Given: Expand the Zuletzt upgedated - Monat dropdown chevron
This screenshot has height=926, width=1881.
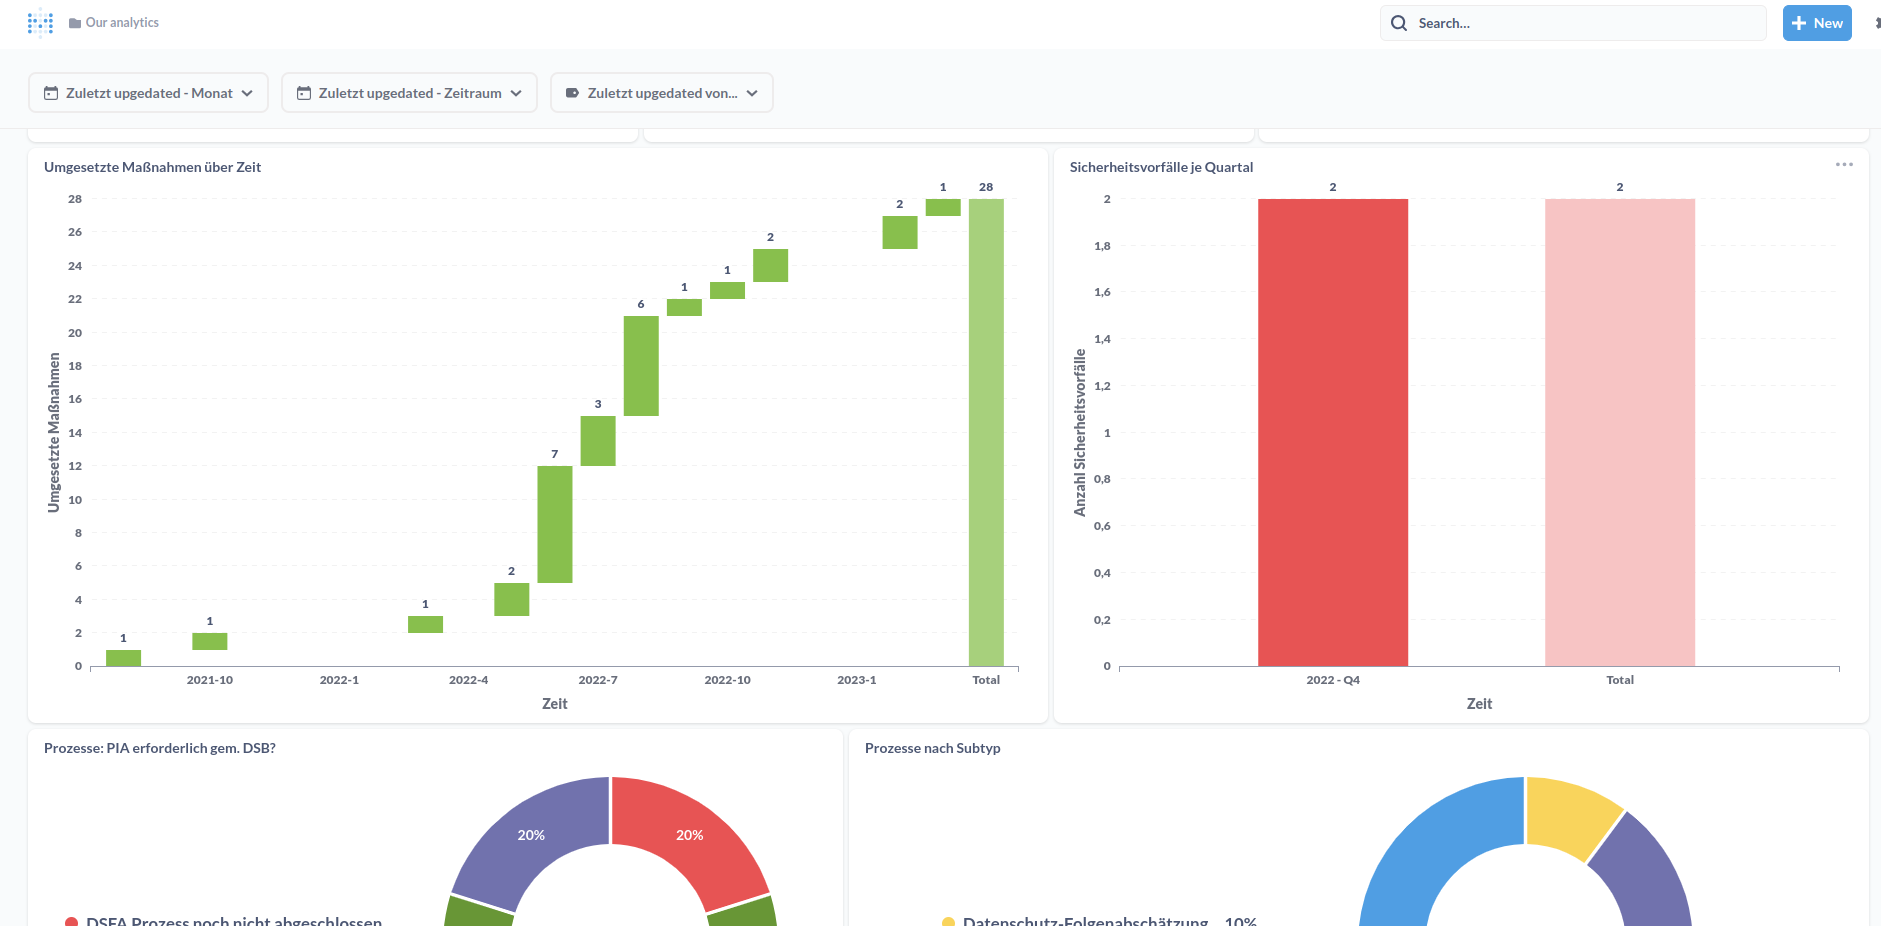Looking at the screenshot, I should pyautogui.click(x=247, y=93).
